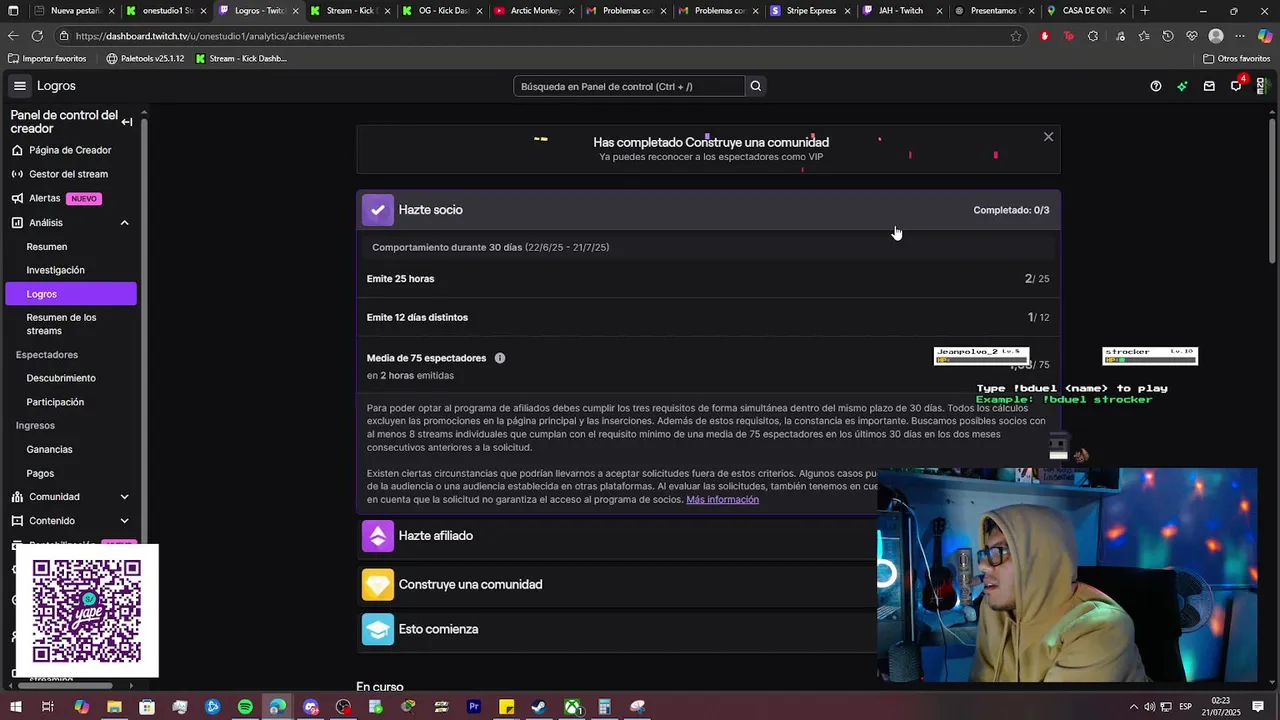Image resolution: width=1280 pixels, height=720 pixels.
Task: Collapse the creator dashboard sidebar
Action: tap(127, 122)
